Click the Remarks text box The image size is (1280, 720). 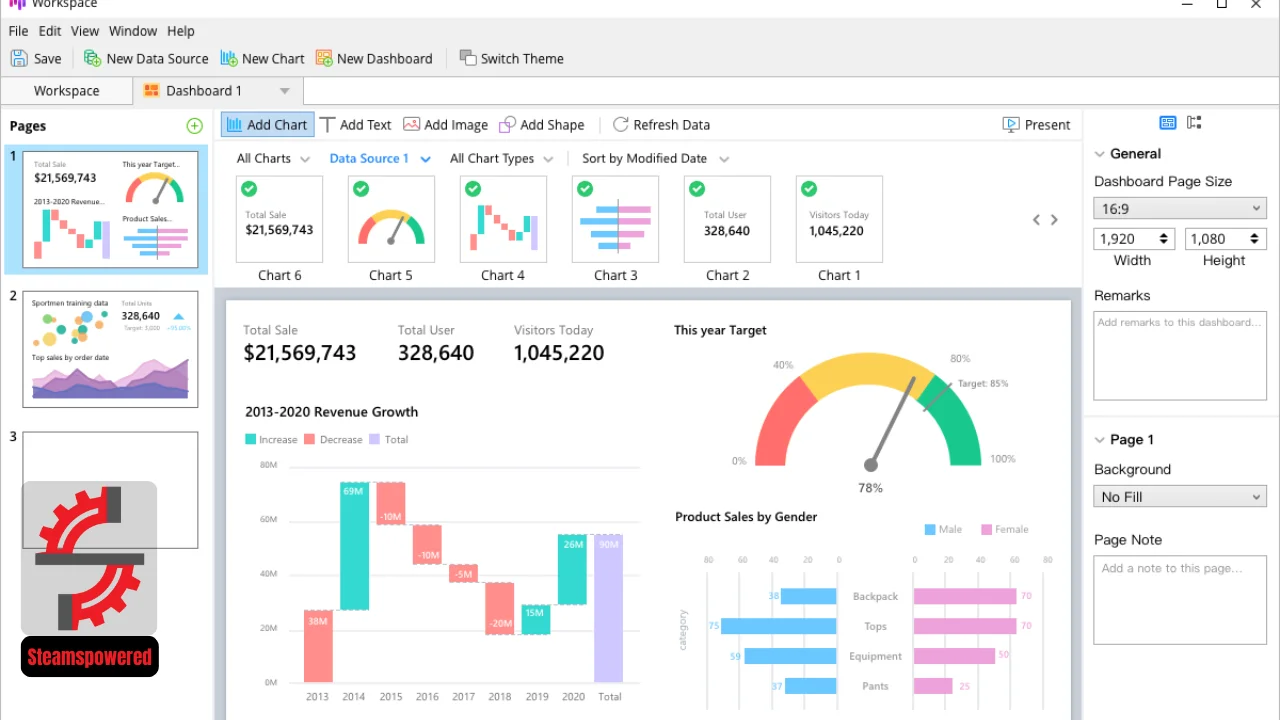[1180, 356]
